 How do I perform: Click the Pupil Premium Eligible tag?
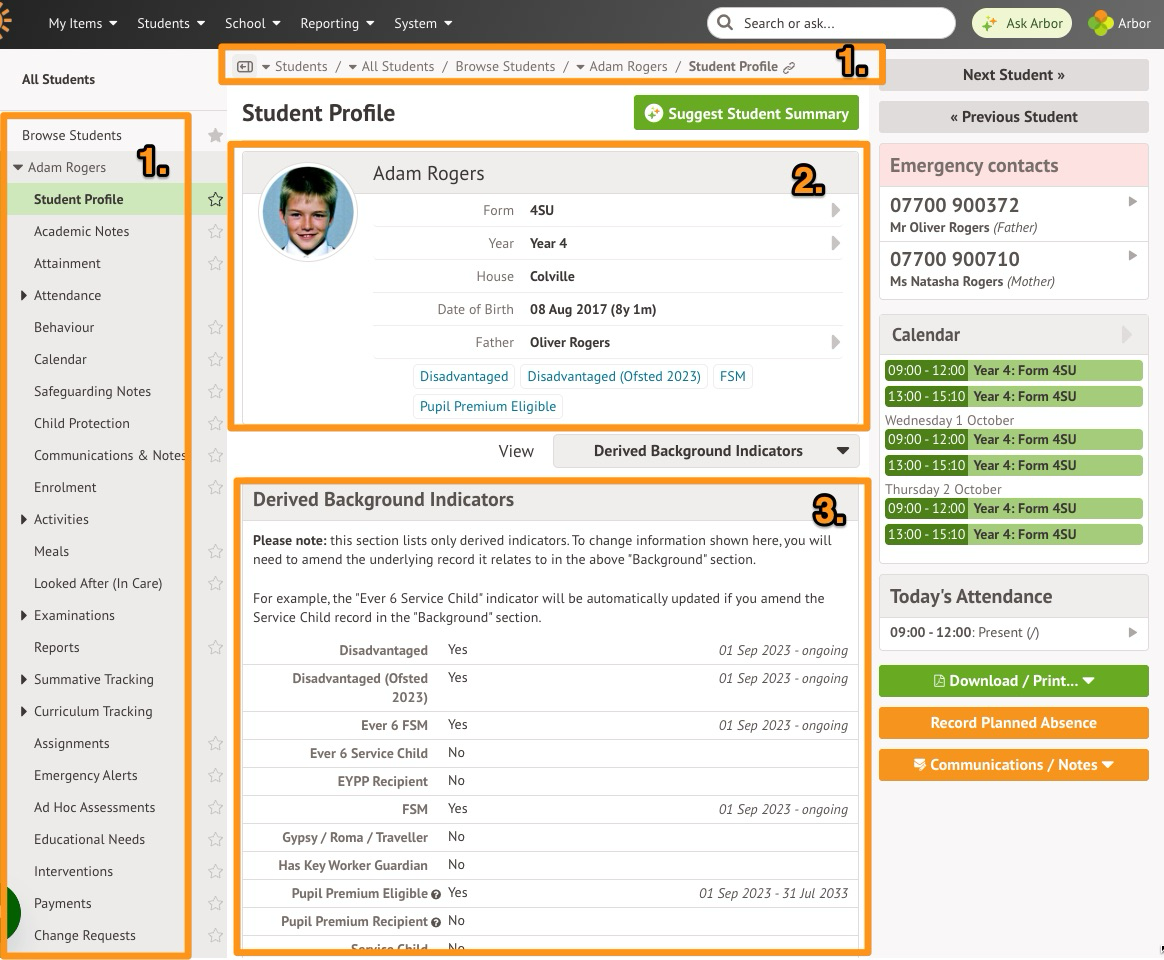coord(488,406)
